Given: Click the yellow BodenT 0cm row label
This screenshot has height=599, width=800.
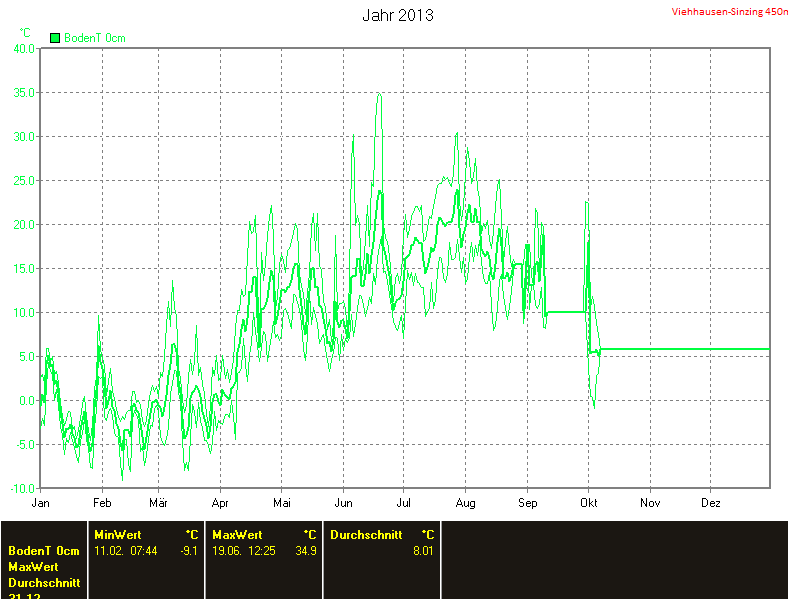Looking at the screenshot, I should pyautogui.click(x=43, y=551).
